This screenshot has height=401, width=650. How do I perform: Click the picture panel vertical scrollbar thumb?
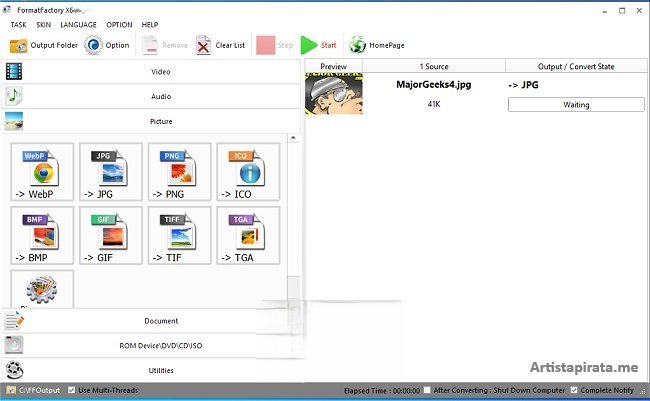click(x=293, y=287)
